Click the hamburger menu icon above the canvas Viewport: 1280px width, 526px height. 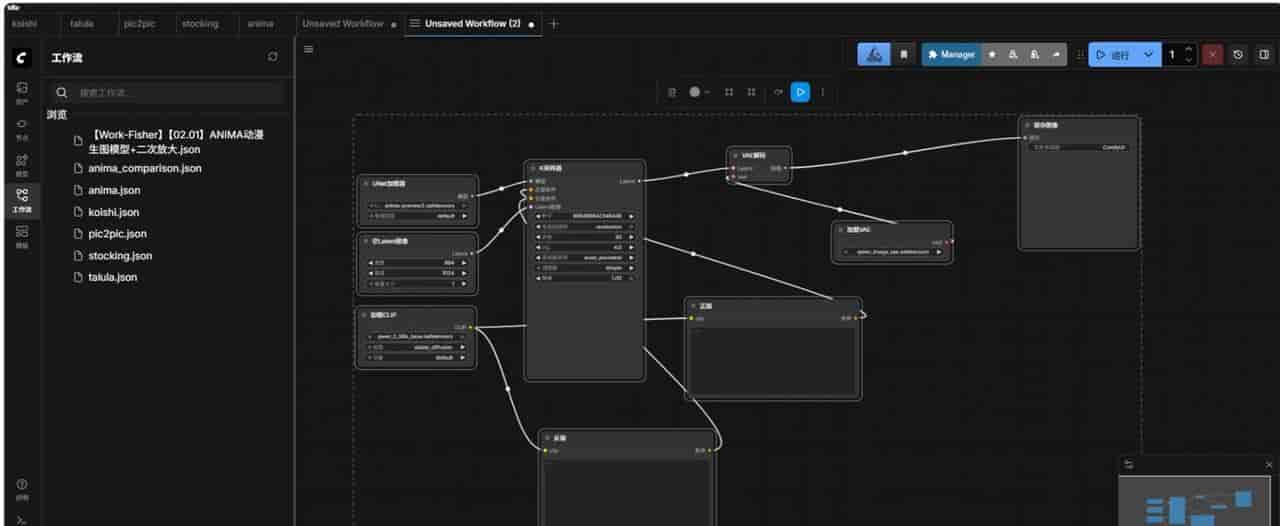[x=308, y=49]
